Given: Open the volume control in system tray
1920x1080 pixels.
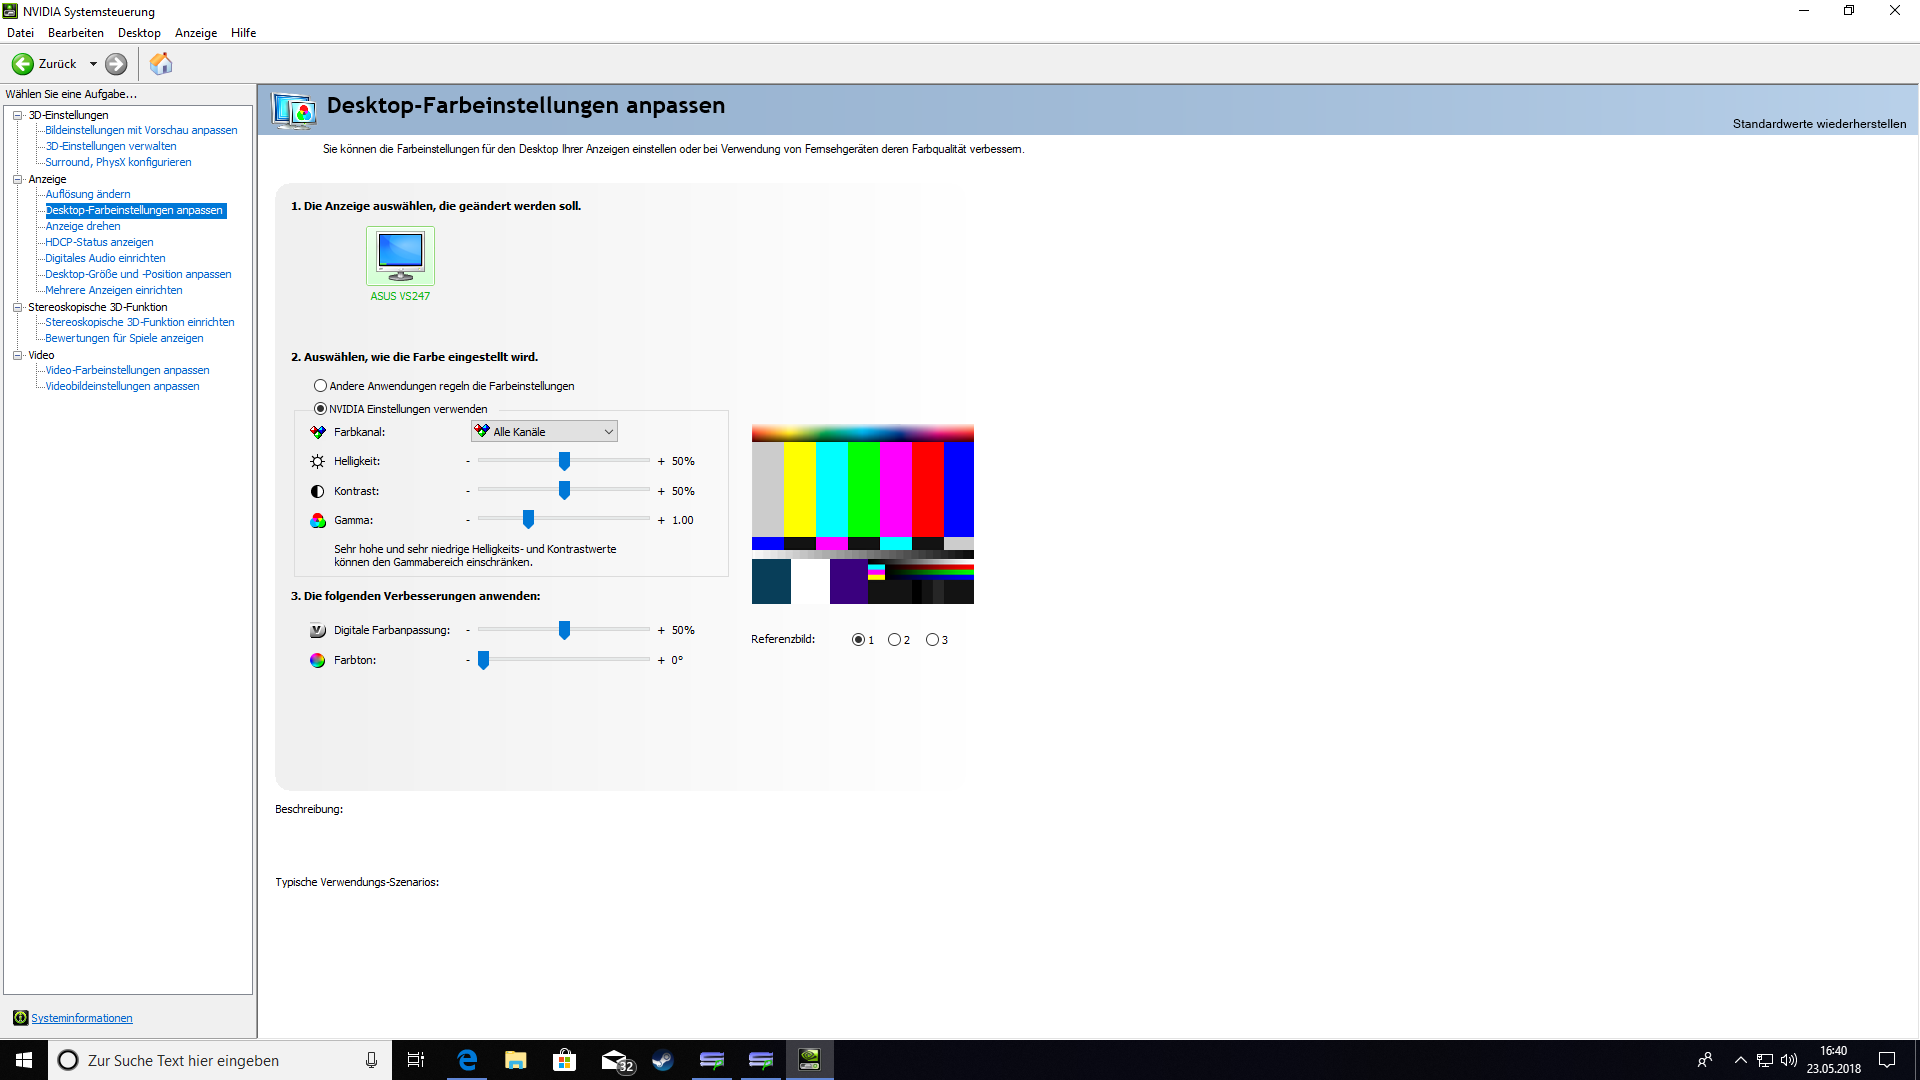Looking at the screenshot, I should [1789, 1060].
